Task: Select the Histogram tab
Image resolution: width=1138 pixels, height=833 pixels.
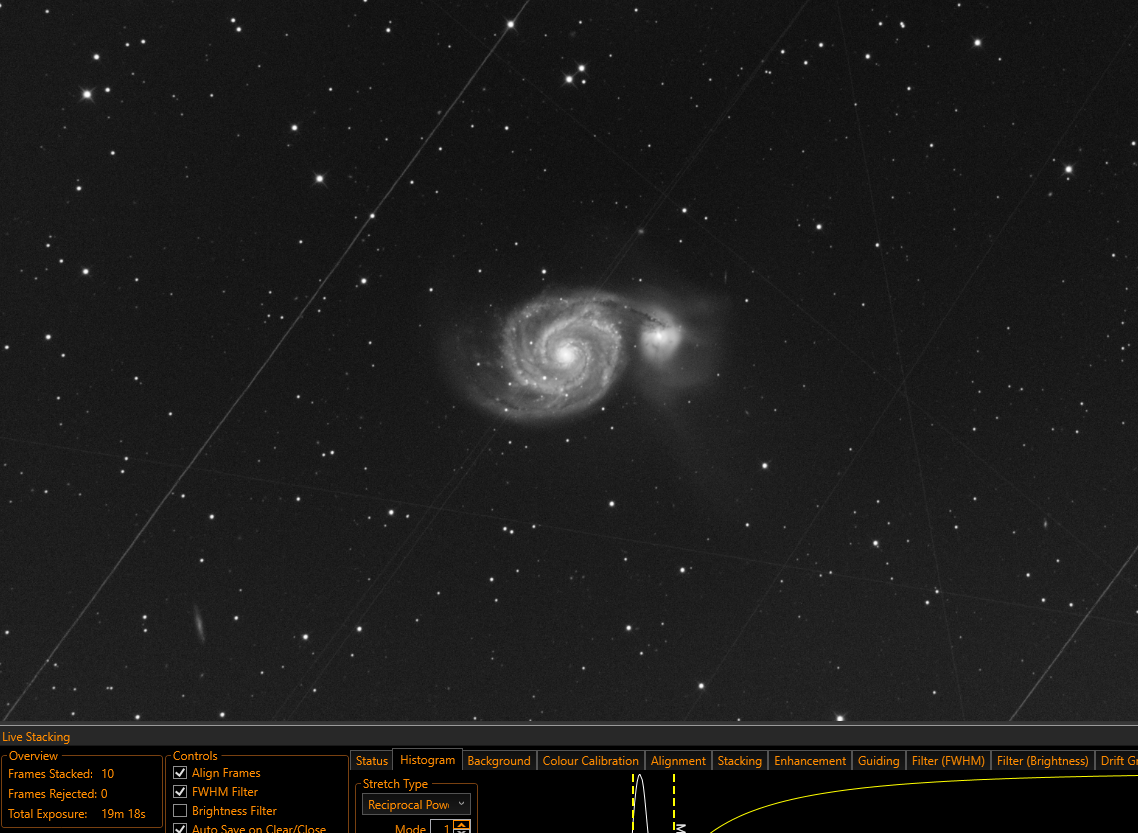Action: click(427, 760)
